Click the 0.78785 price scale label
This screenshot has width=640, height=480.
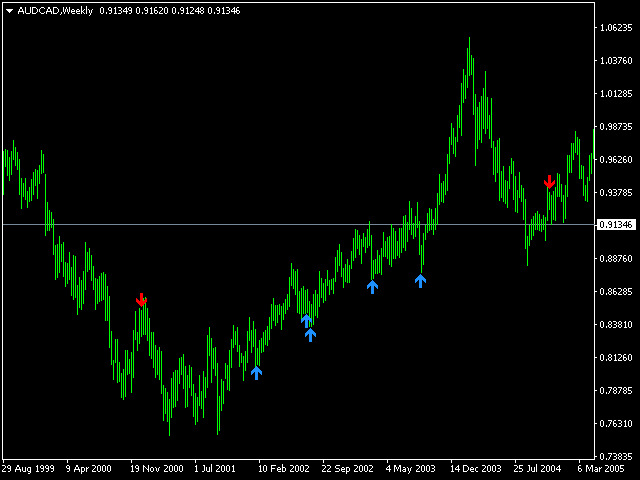(x=616, y=391)
